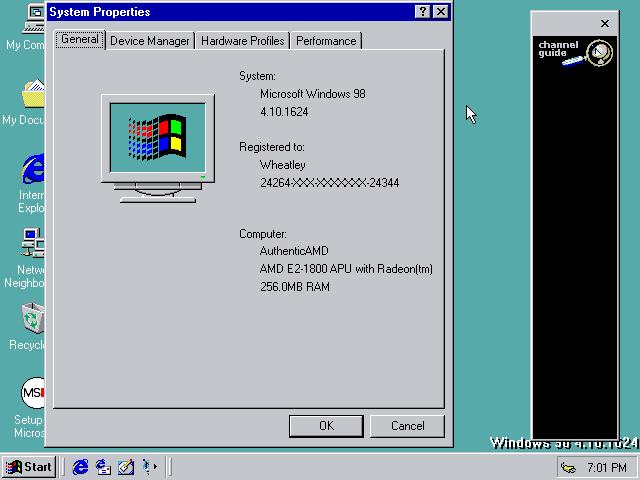Switch to the Device Manager tab
Screen dimensions: 640x480
(x=150, y=41)
